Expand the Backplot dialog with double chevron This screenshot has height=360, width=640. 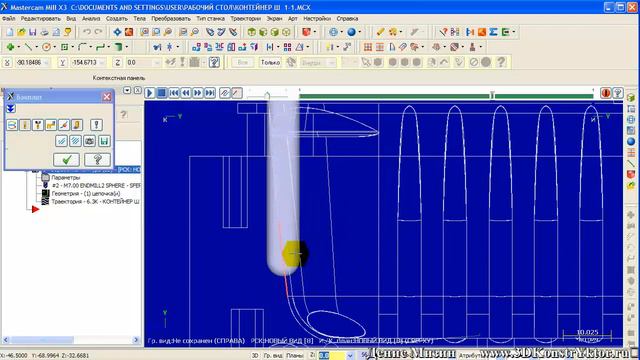(11, 109)
